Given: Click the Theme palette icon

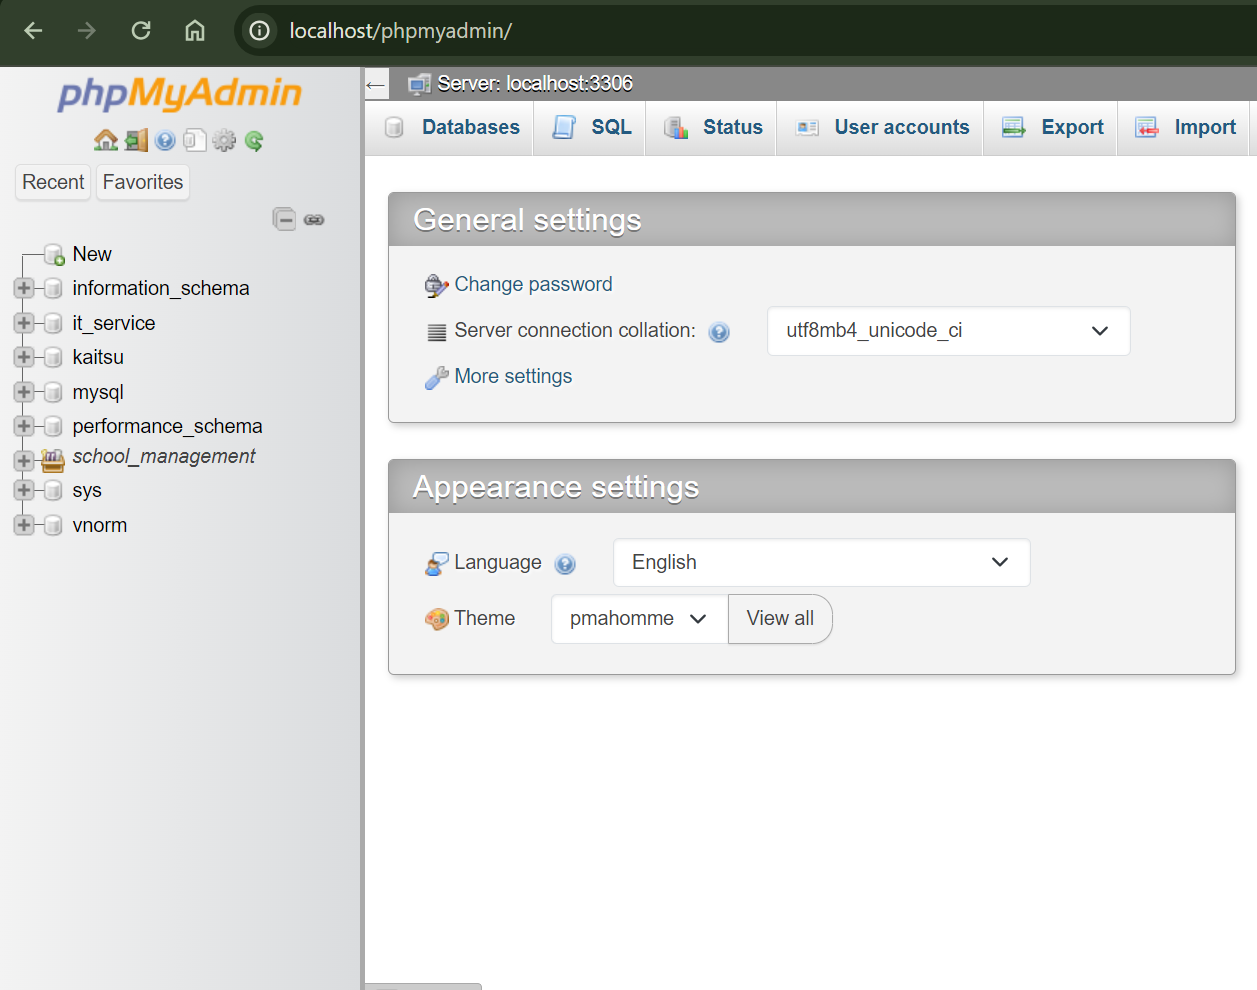Looking at the screenshot, I should [436, 619].
